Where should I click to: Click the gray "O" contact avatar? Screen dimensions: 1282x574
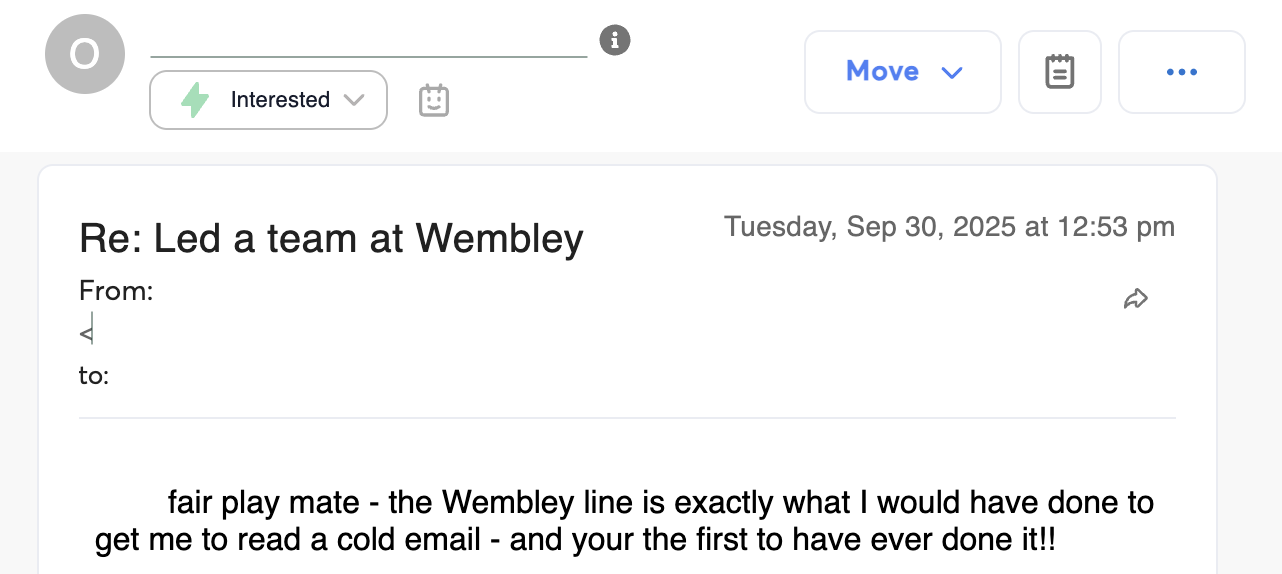85,55
